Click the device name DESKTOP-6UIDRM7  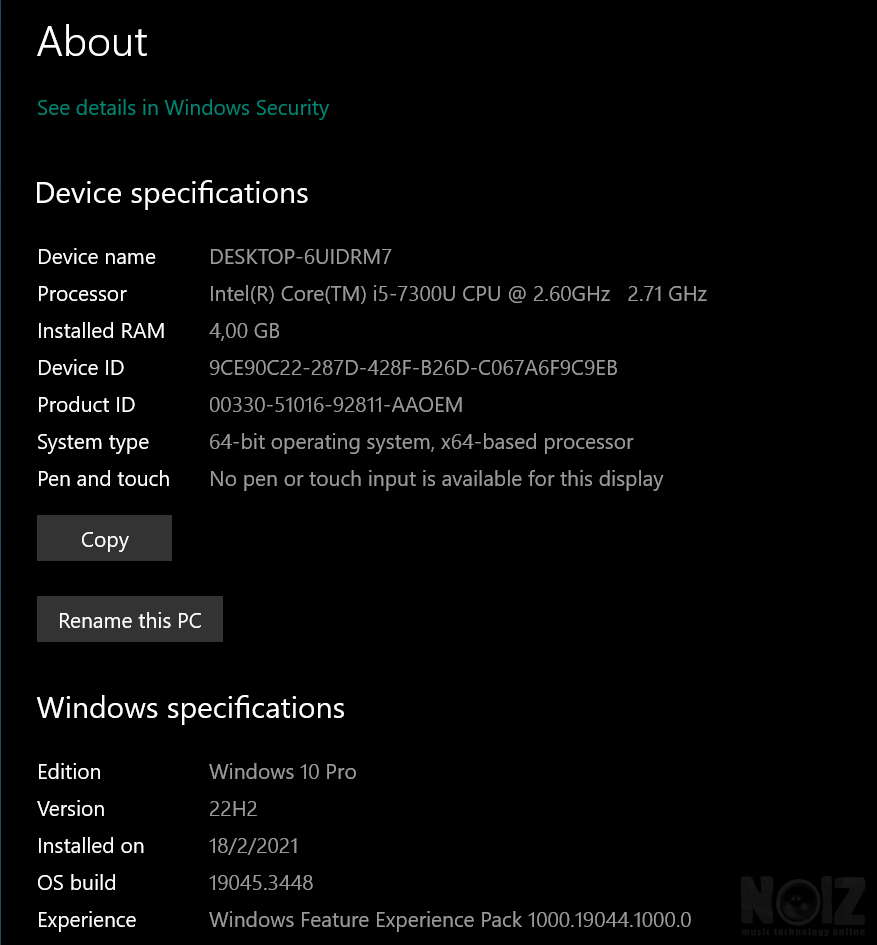pos(300,257)
